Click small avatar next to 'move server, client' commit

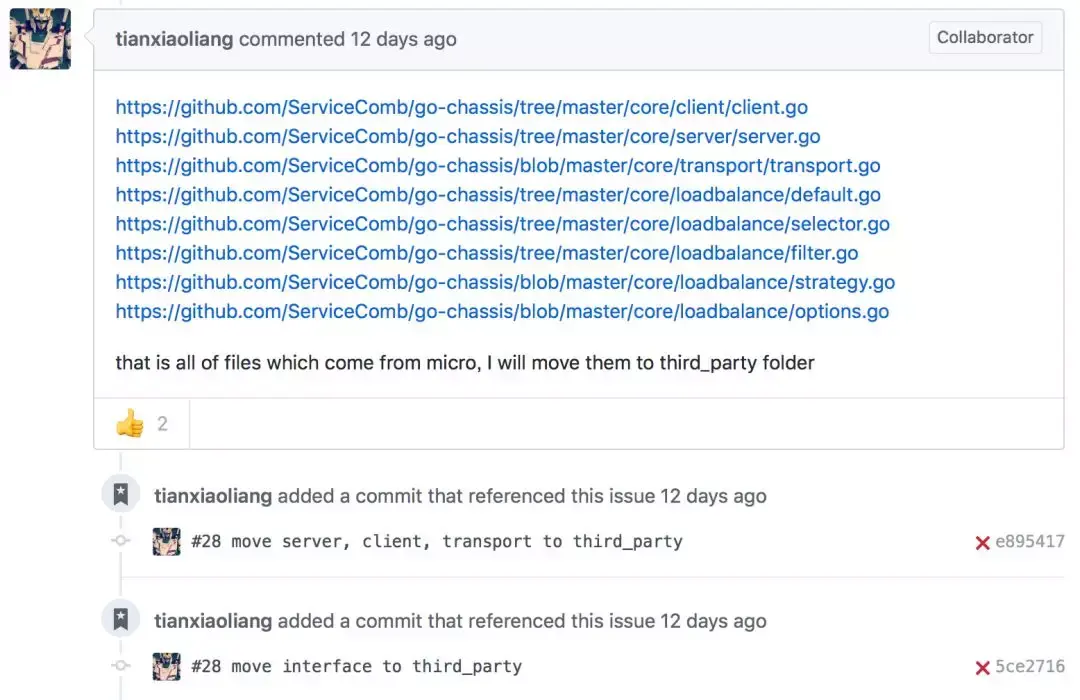click(x=166, y=542)
